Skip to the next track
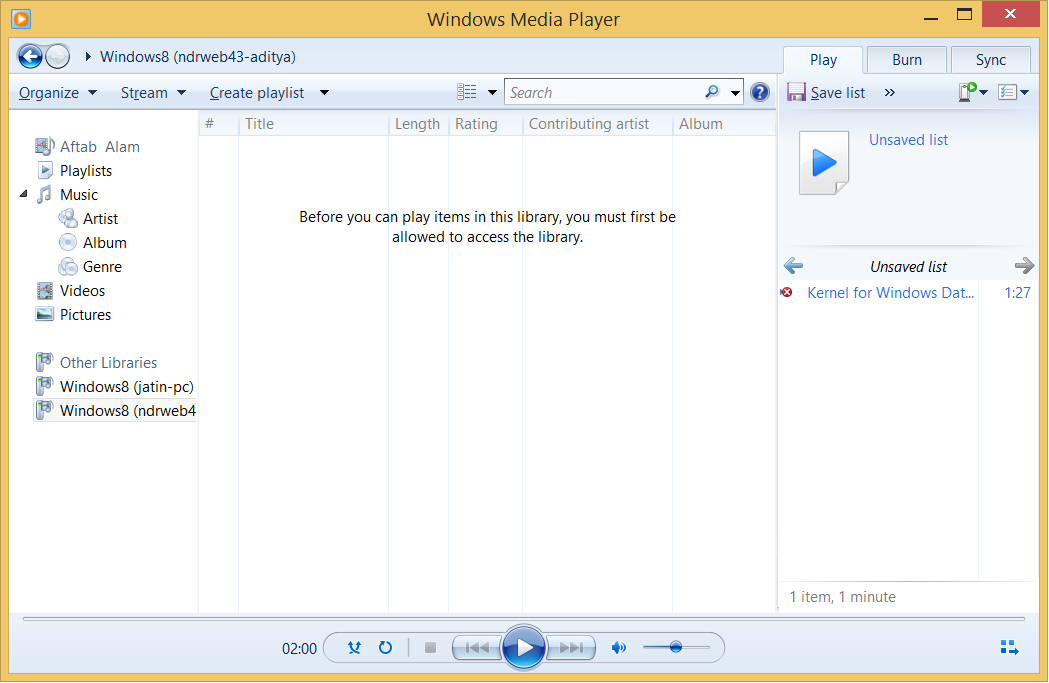Image resolution: width=1049 pixels, height=683 pixels. tap(570, 647)
